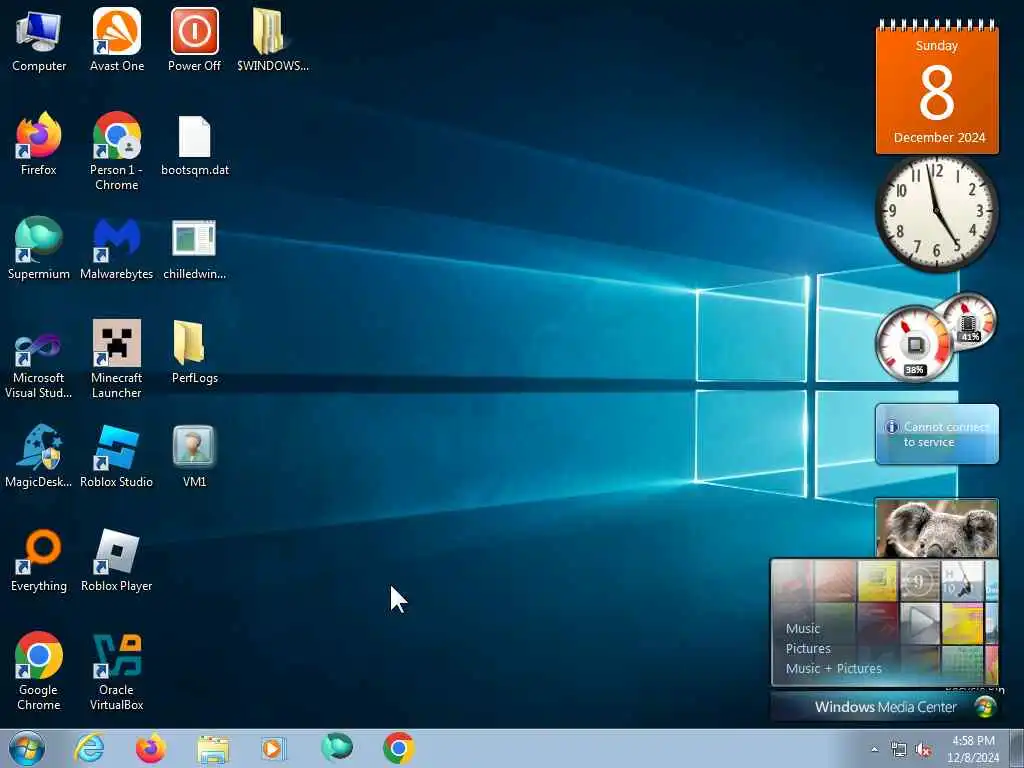Open Oracle VirtualBox shortcut
The height and width of the screenshot is (768, 1024).
(x=116, y=671)
